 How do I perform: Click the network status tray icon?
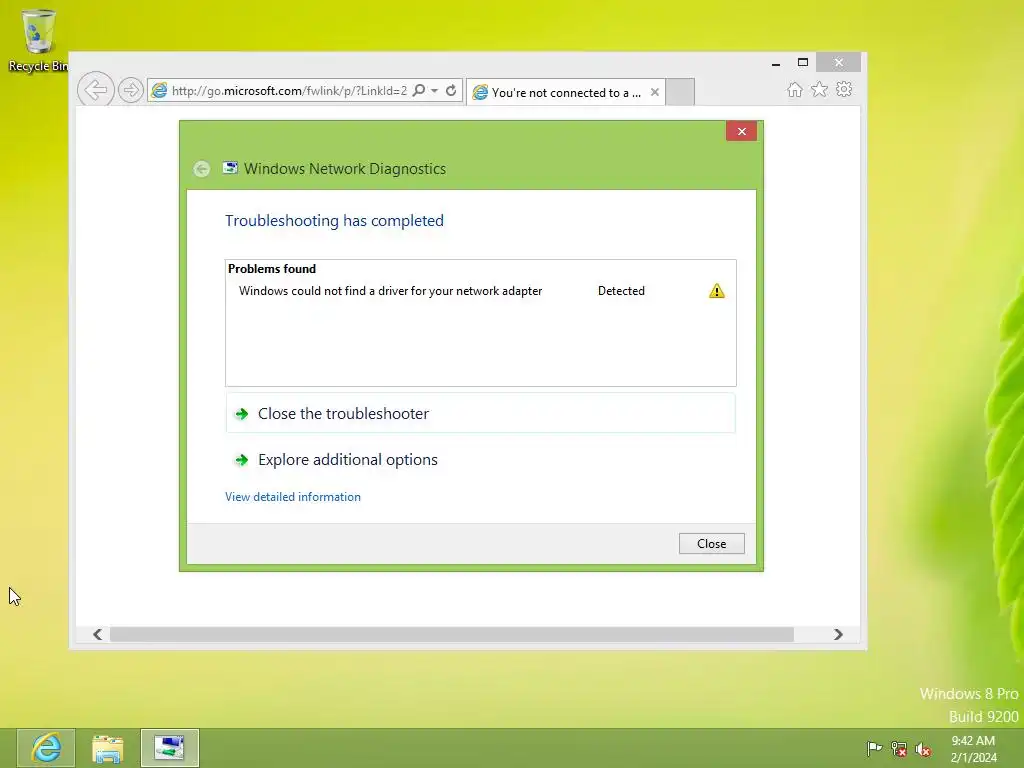click(899, 749)
